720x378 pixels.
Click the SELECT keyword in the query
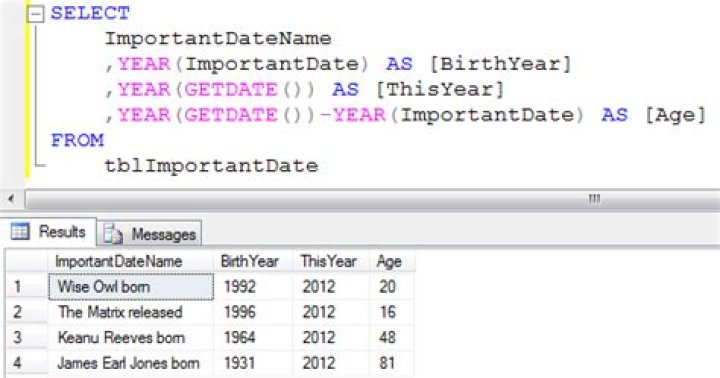[x=90, y=13]
